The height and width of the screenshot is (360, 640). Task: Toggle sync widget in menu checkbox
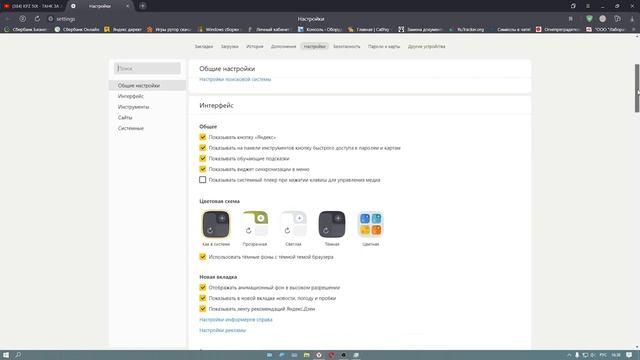[x=202, y=169]
